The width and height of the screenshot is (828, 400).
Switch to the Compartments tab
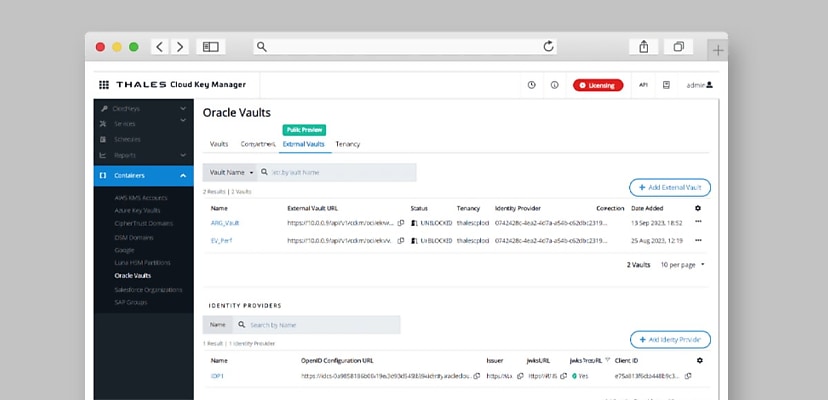(258, 144)
